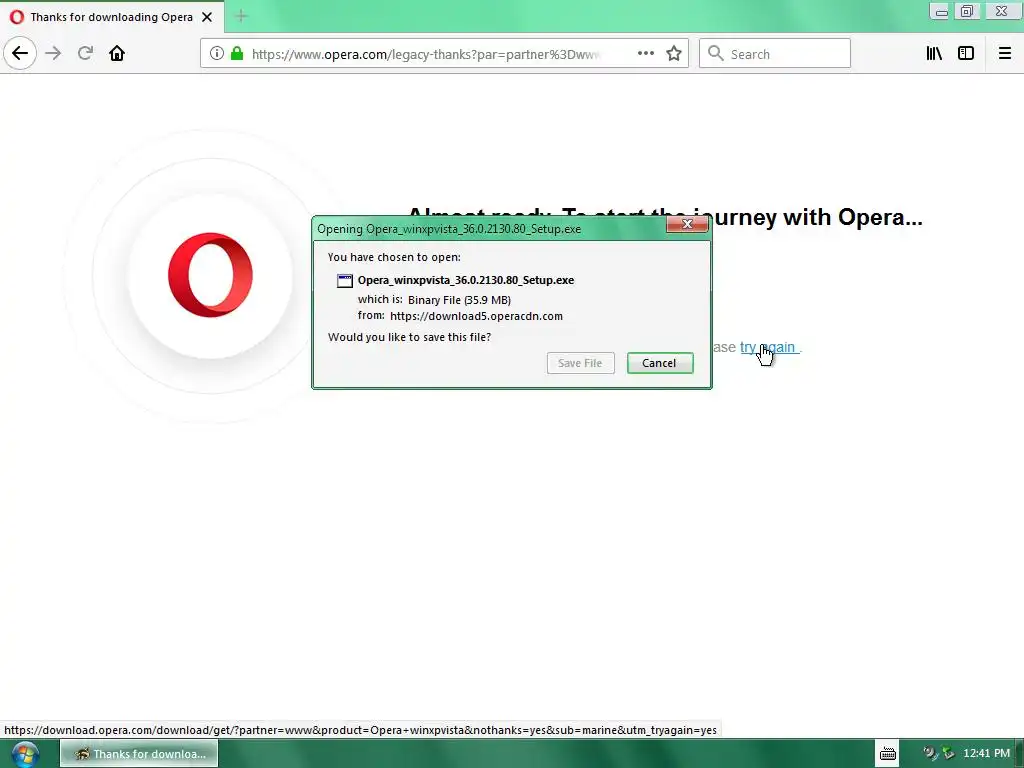Click the exe file icon in dialog
The height and width of the screenshot is (768, 1024).
tap(345, 281)
